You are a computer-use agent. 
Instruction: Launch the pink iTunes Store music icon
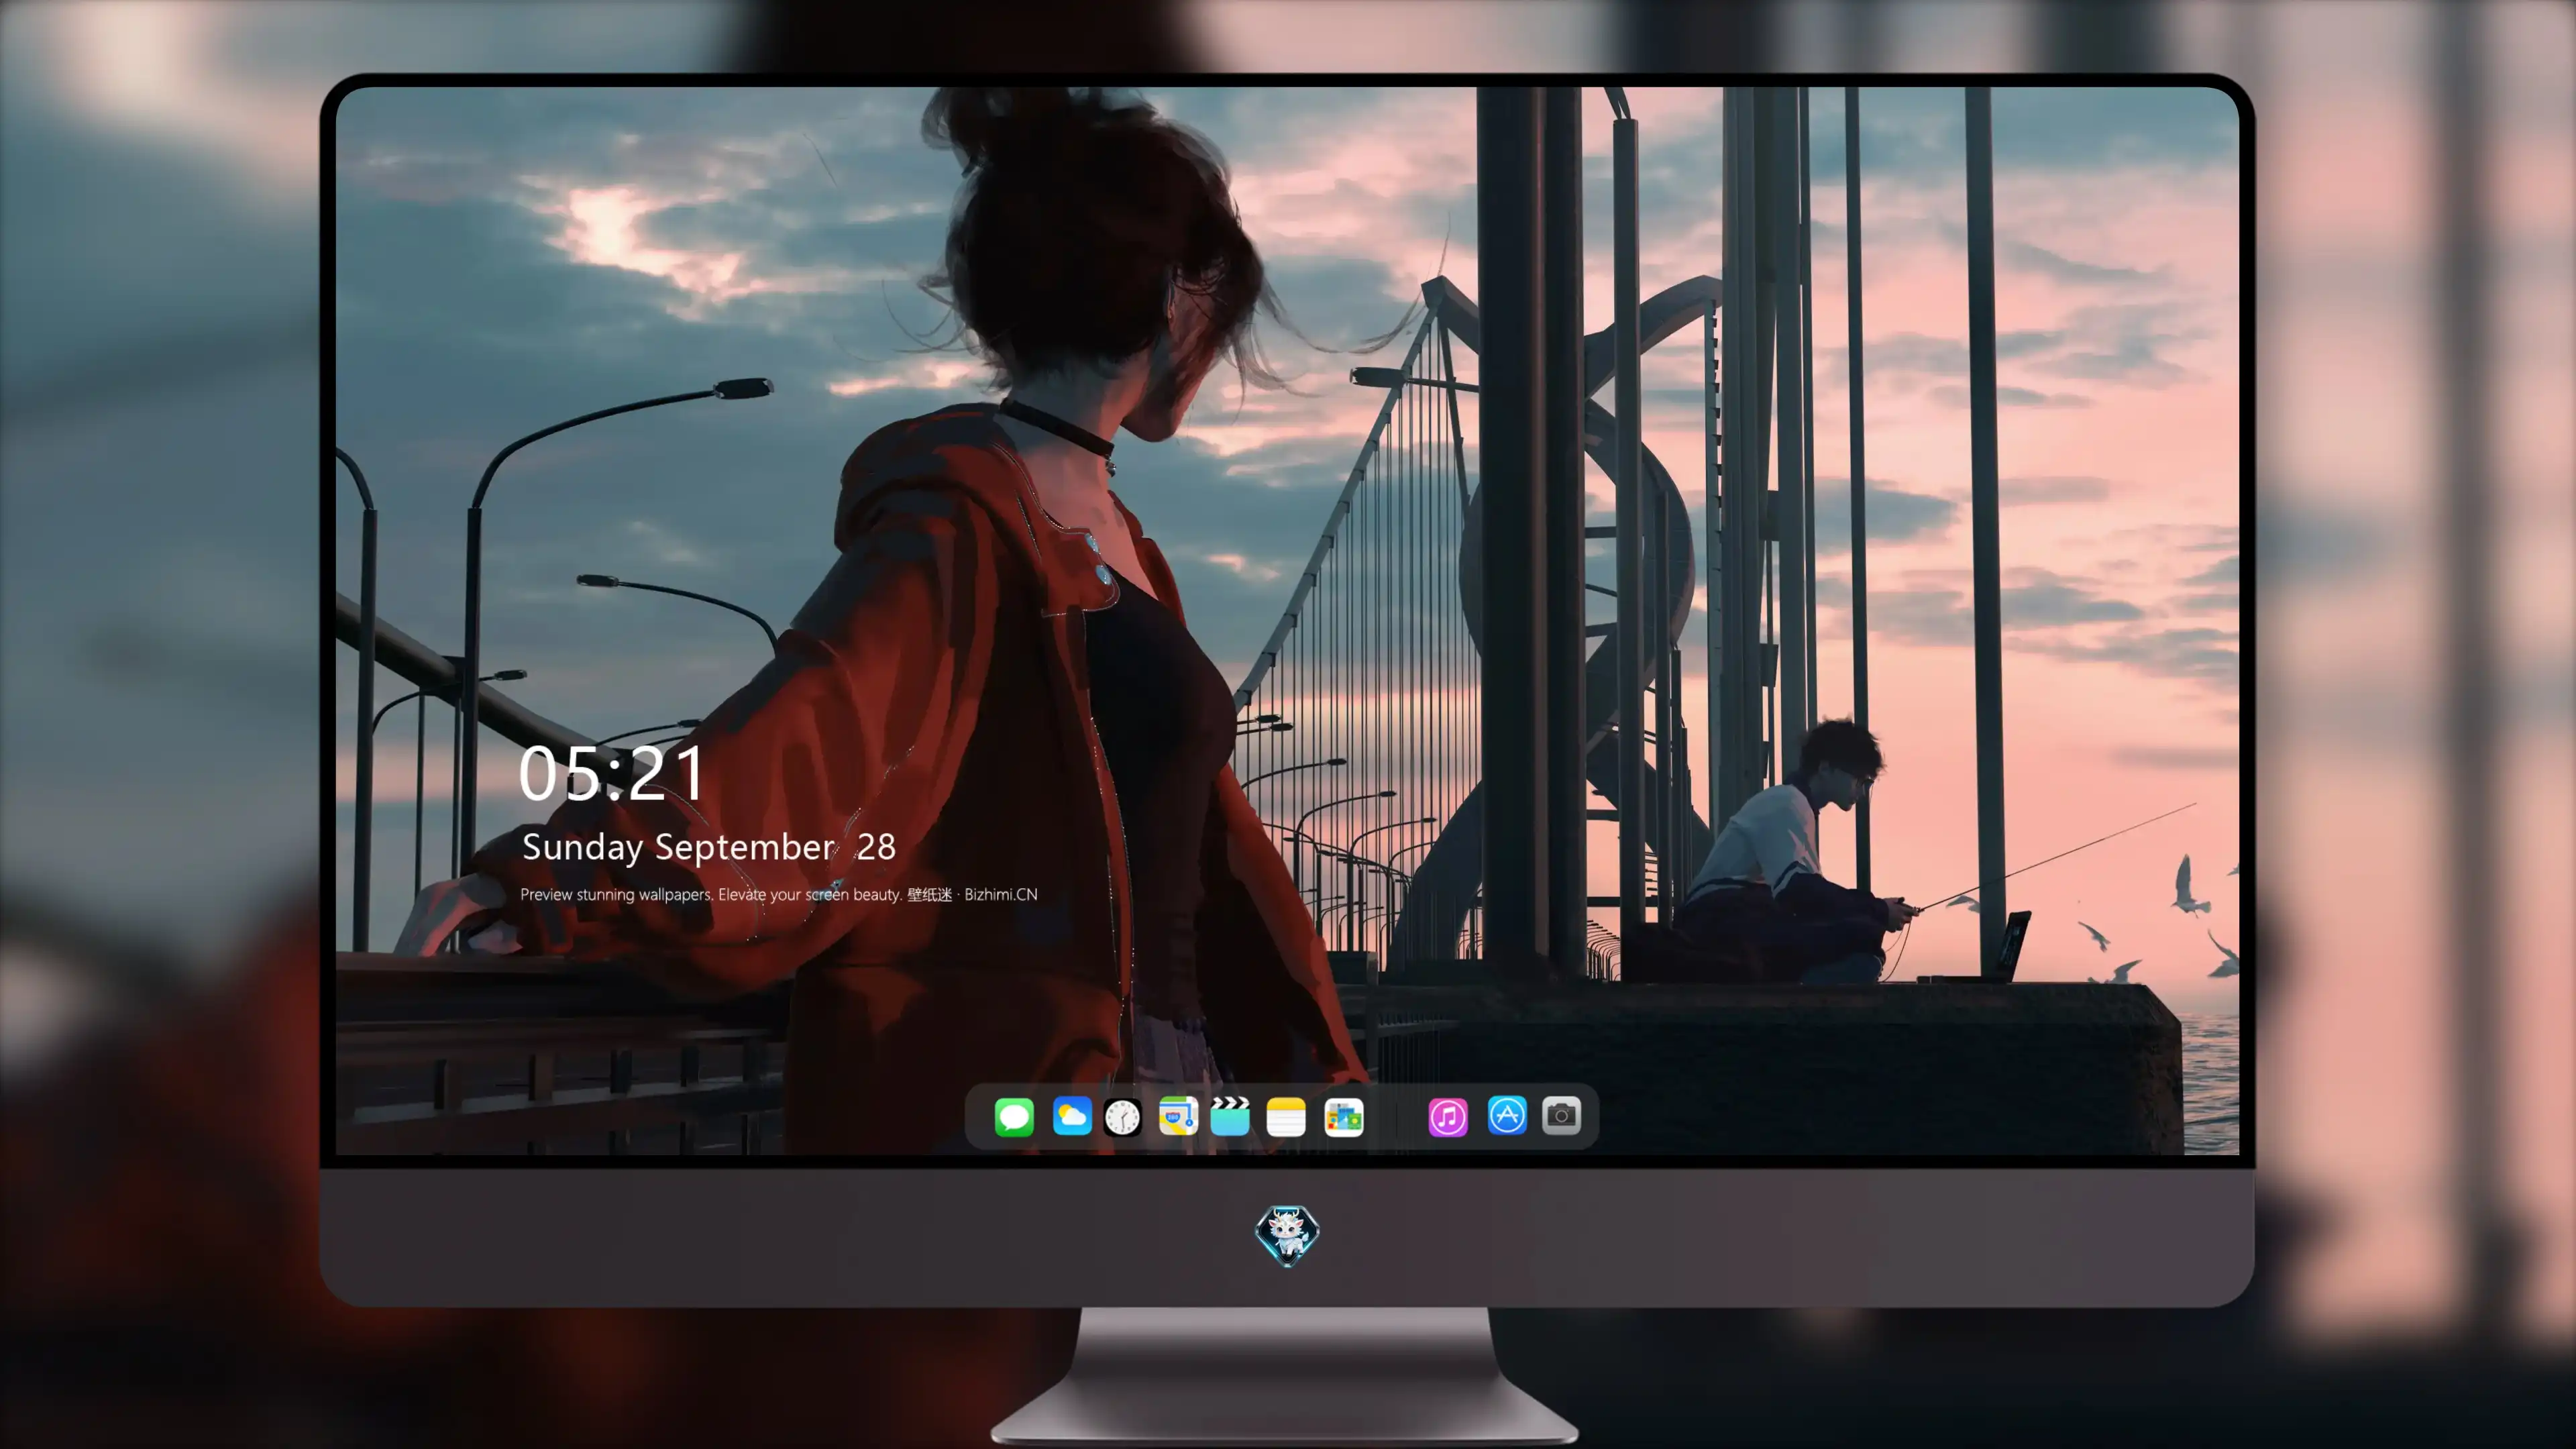(x=1448, y=1117)
